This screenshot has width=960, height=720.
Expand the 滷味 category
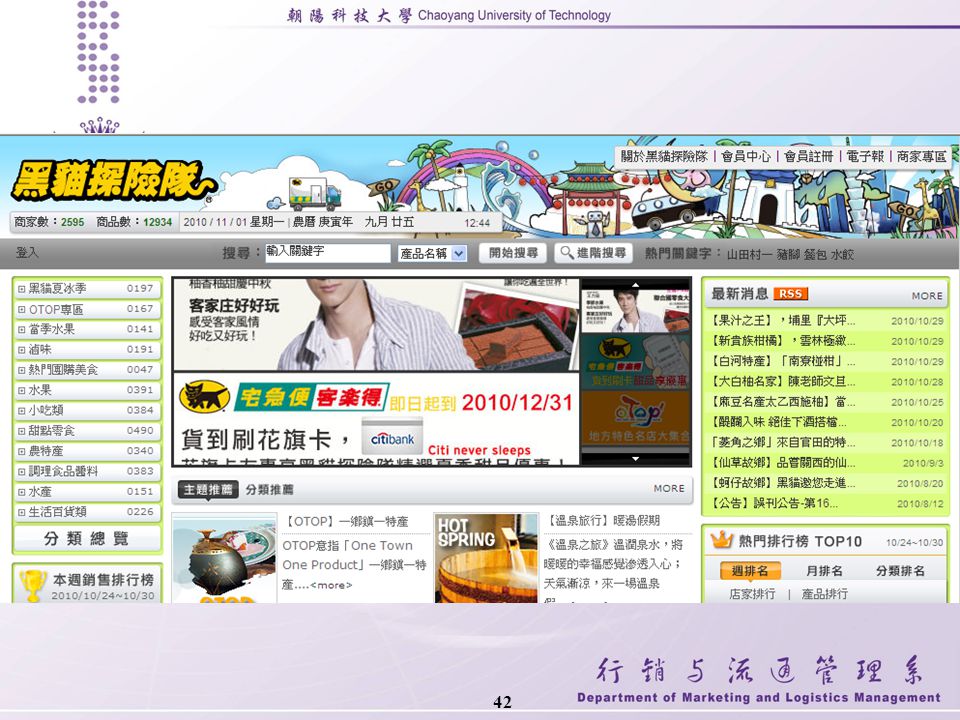click(21, 350)
